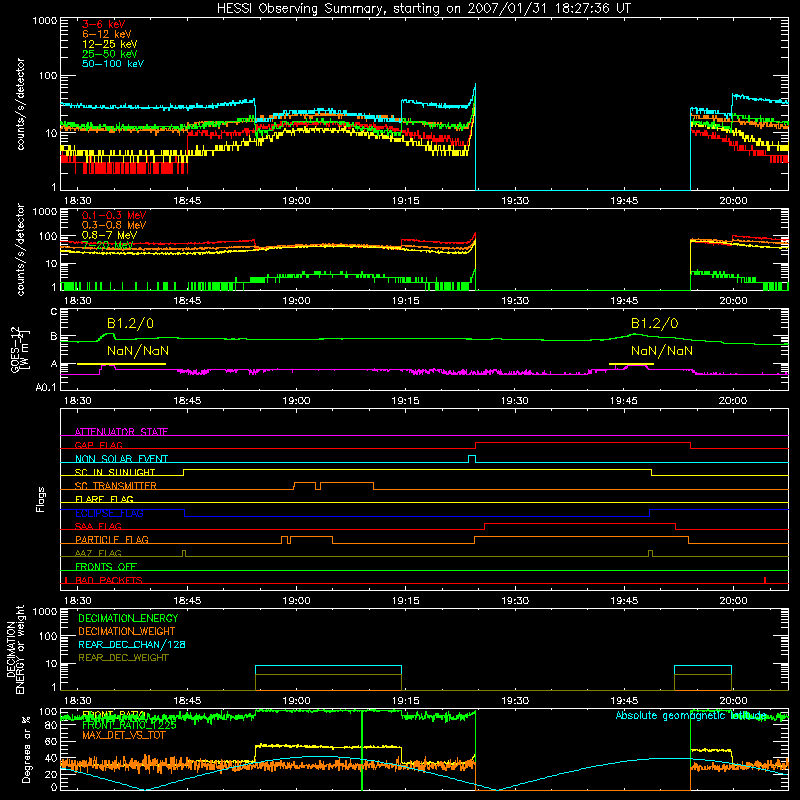Click the HESSI Observing Summary title text
This screenshot has height=800, width=800.
[x=424, y=9]
